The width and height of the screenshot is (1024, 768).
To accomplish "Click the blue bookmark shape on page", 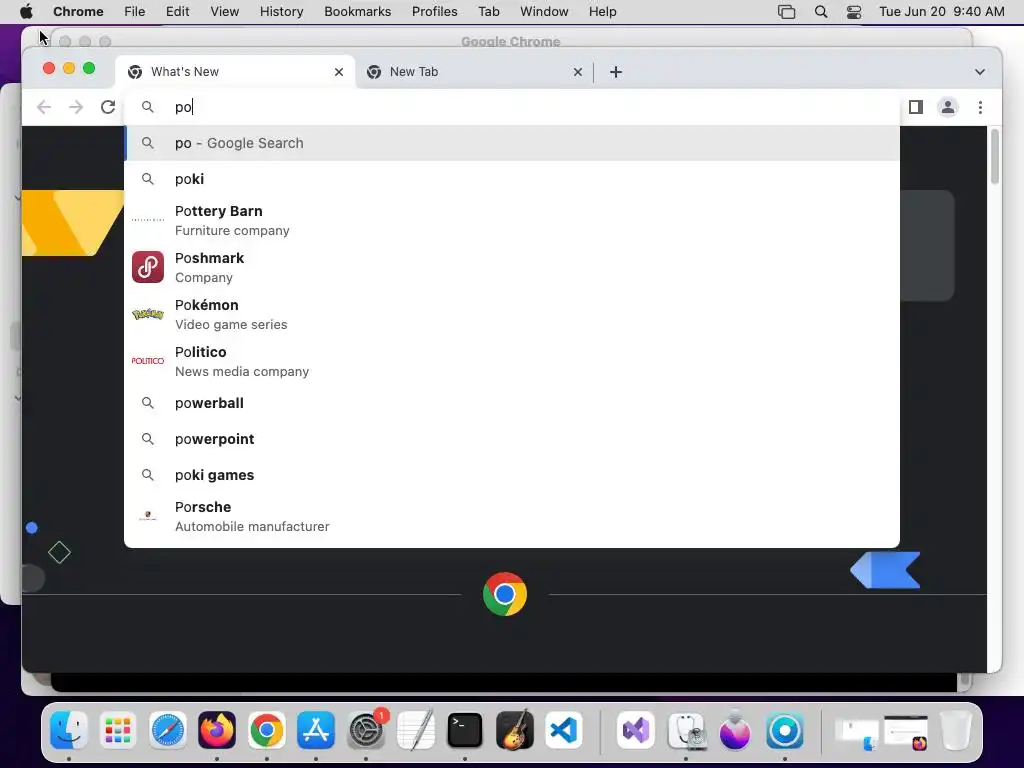I will pyautogui.click(x=886, y=570).
